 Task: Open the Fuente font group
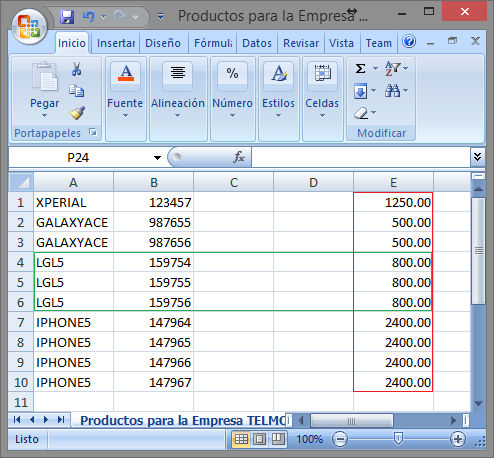(125, 99)
